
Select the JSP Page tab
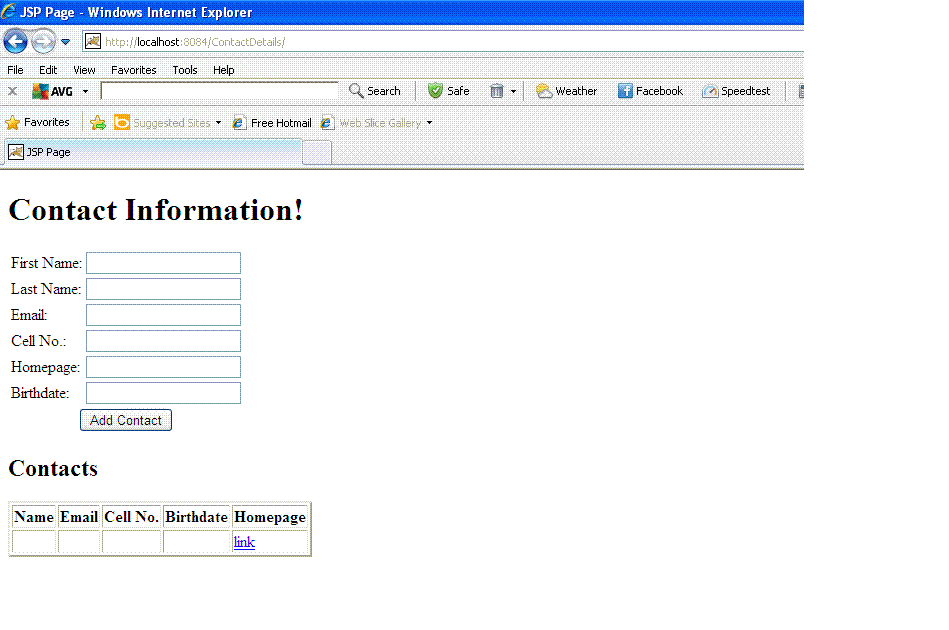pyautogui.click(x=153, y=152)
